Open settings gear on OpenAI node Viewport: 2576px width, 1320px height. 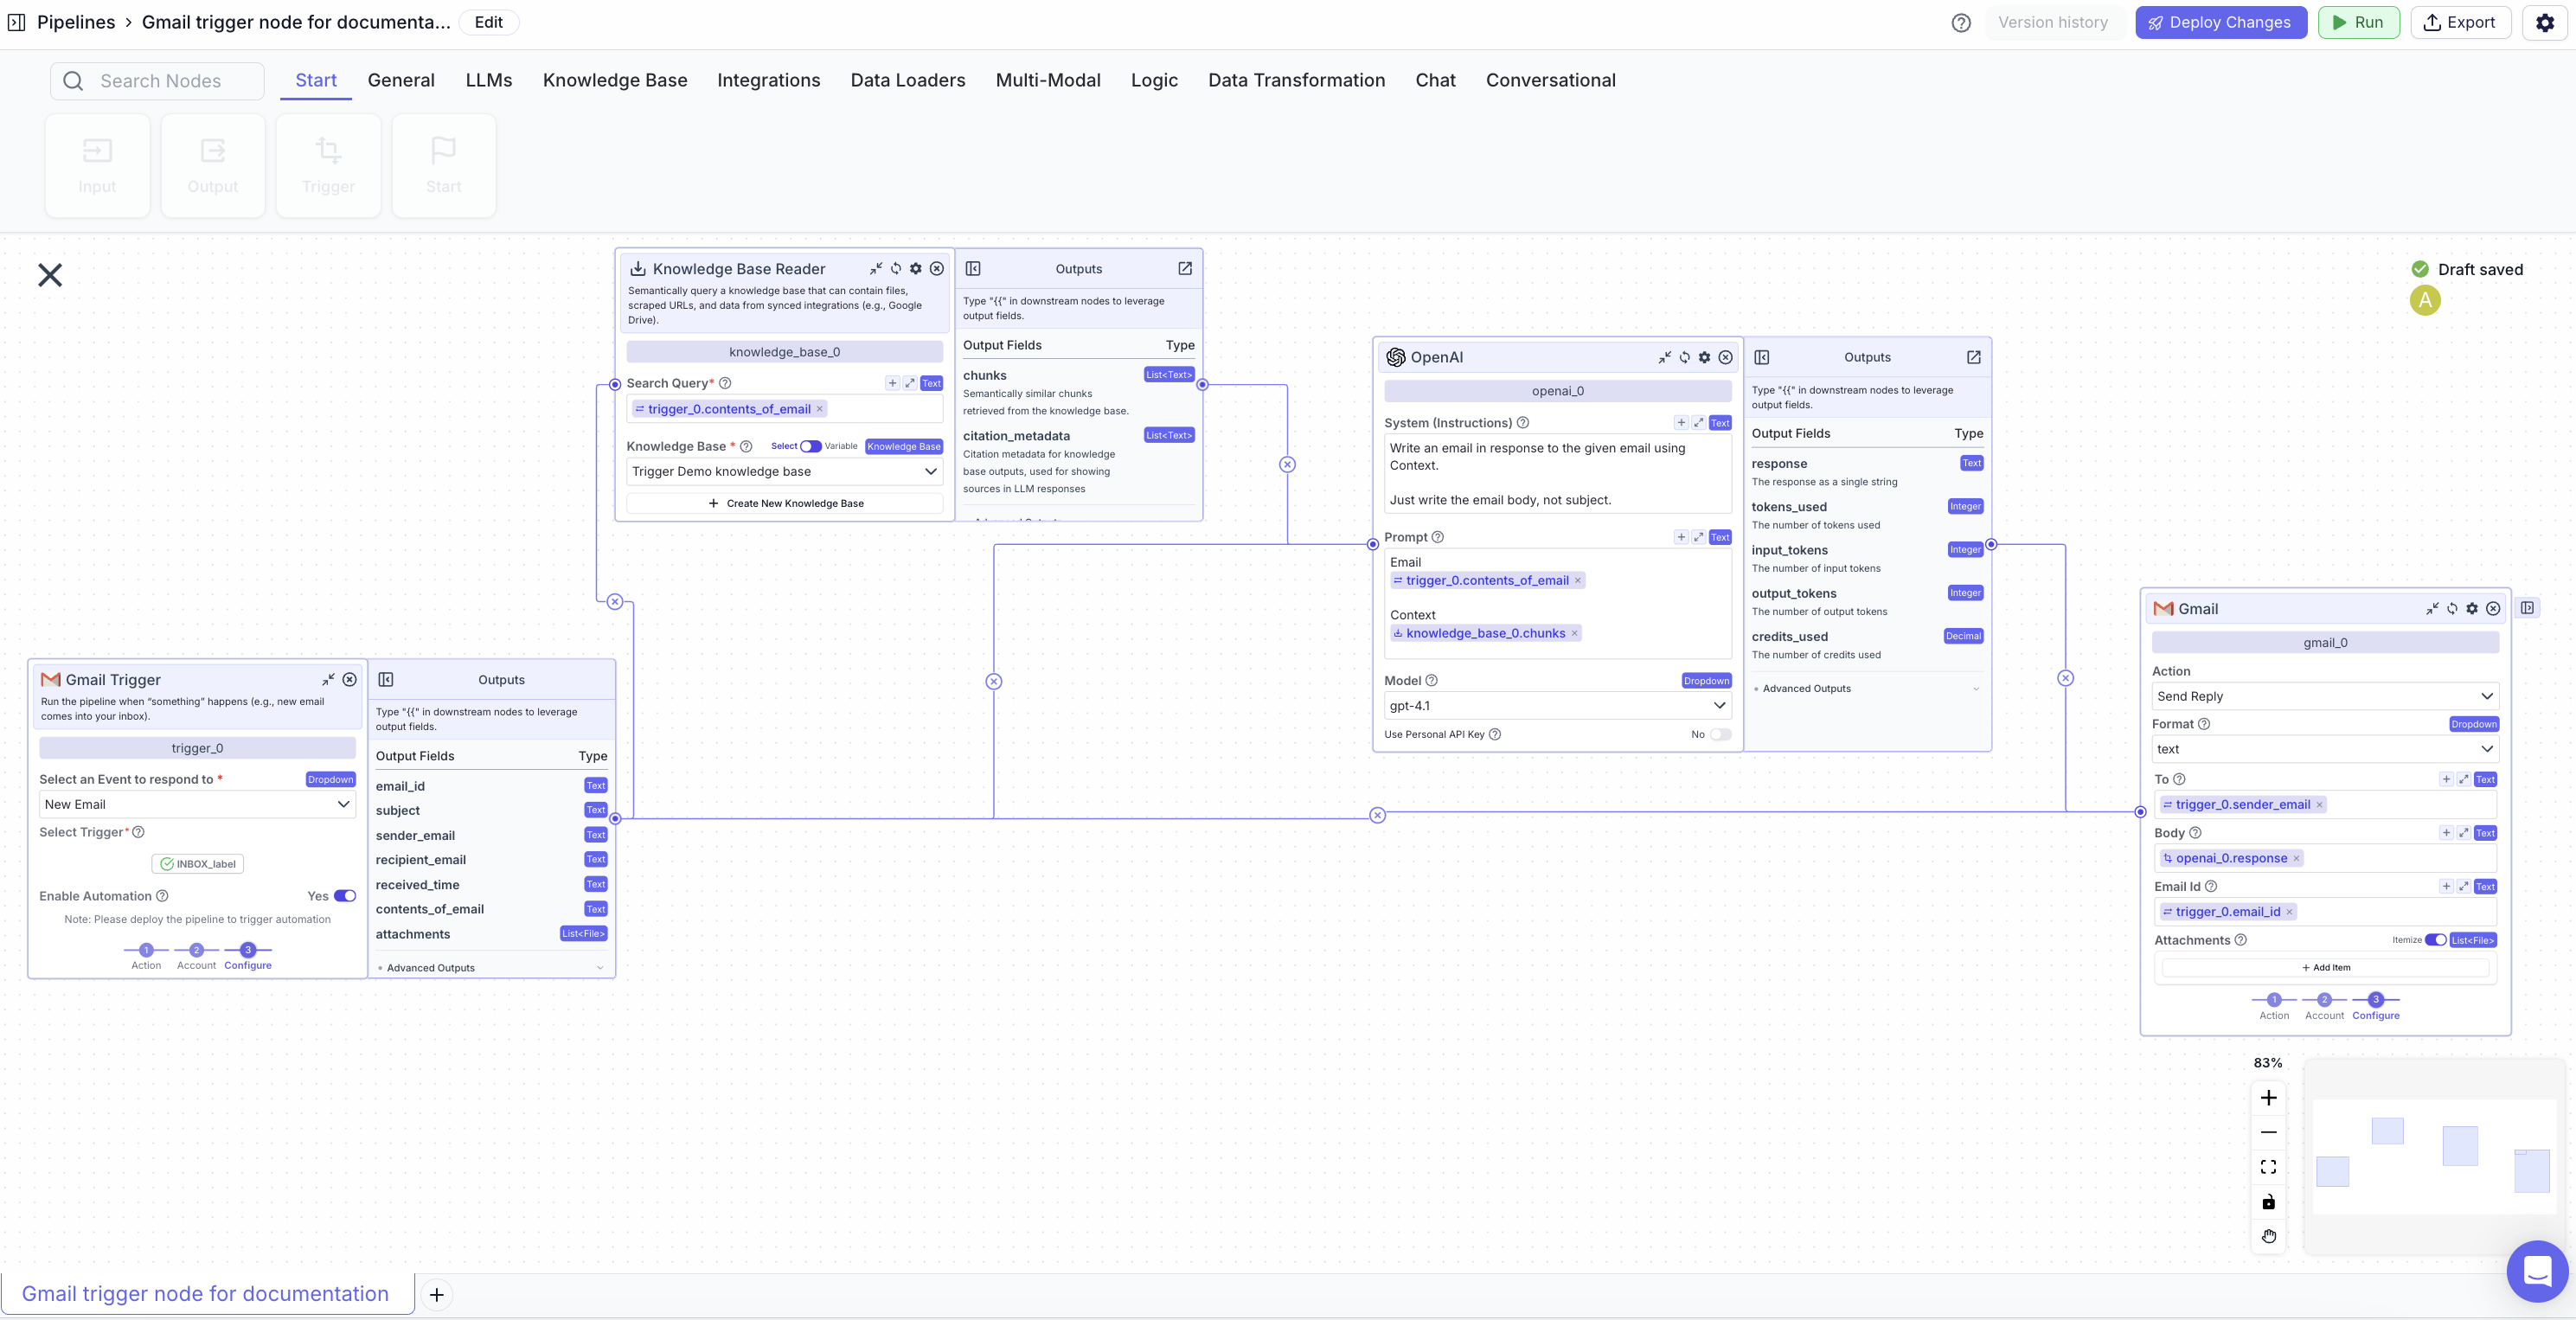(x=1705, y=358)
